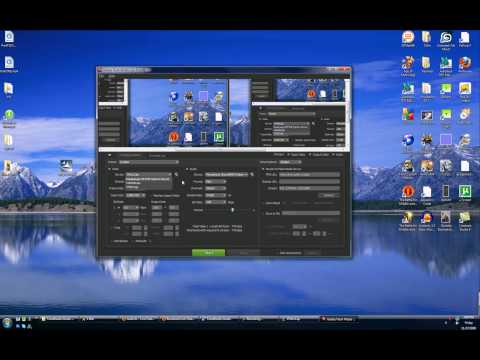
Task: Click the FMS URL input field
Action: click(309, 174)
